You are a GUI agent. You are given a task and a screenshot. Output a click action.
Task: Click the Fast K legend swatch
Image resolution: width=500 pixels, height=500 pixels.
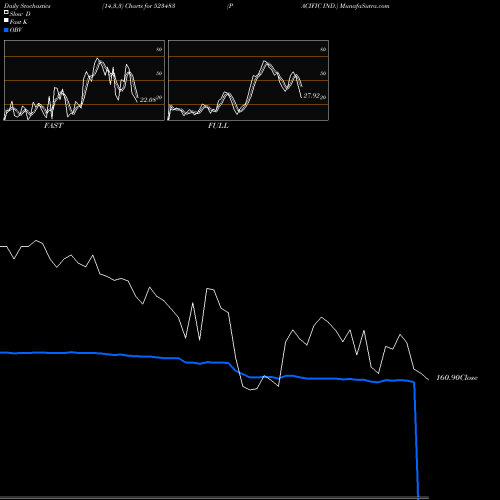click(x=6, y=20)
